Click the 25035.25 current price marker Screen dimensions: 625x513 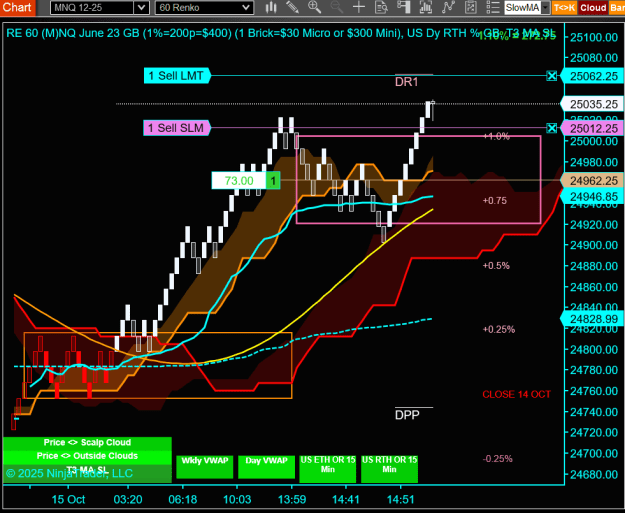(x=592, y=104)
